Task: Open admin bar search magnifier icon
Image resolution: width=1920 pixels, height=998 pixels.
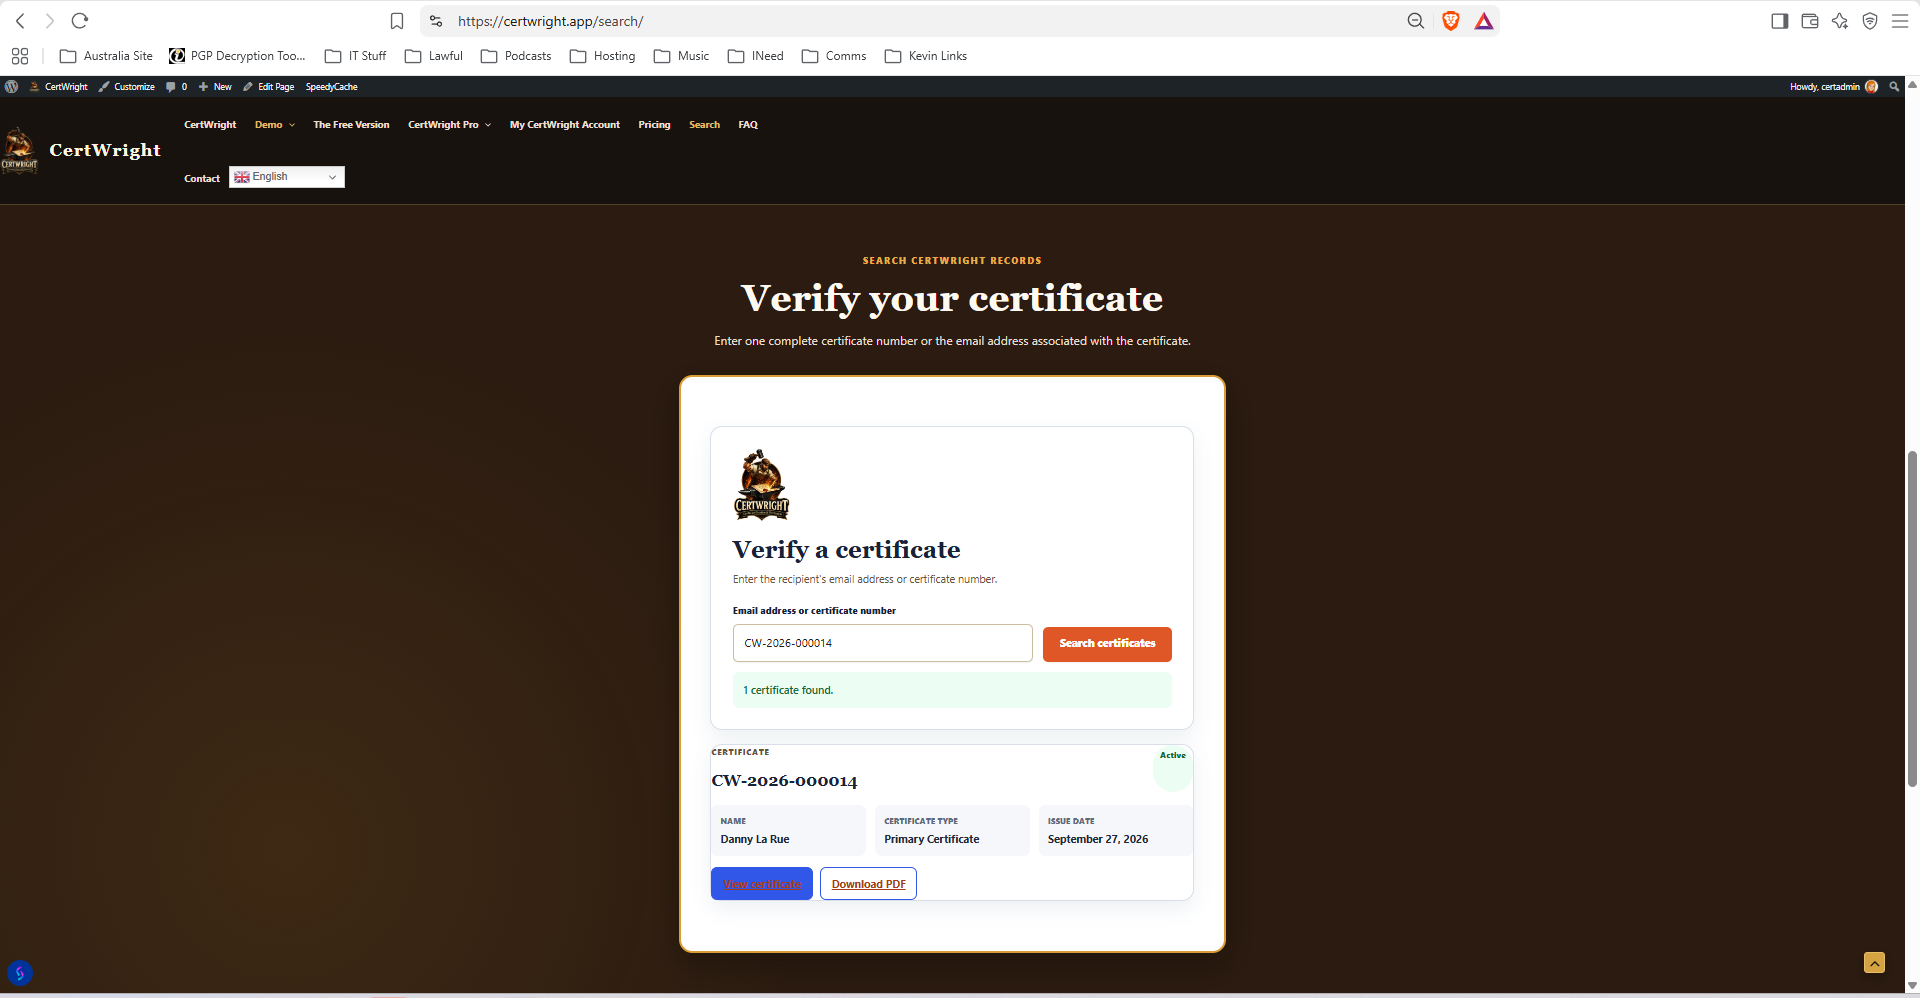Action: [1894, 87]
